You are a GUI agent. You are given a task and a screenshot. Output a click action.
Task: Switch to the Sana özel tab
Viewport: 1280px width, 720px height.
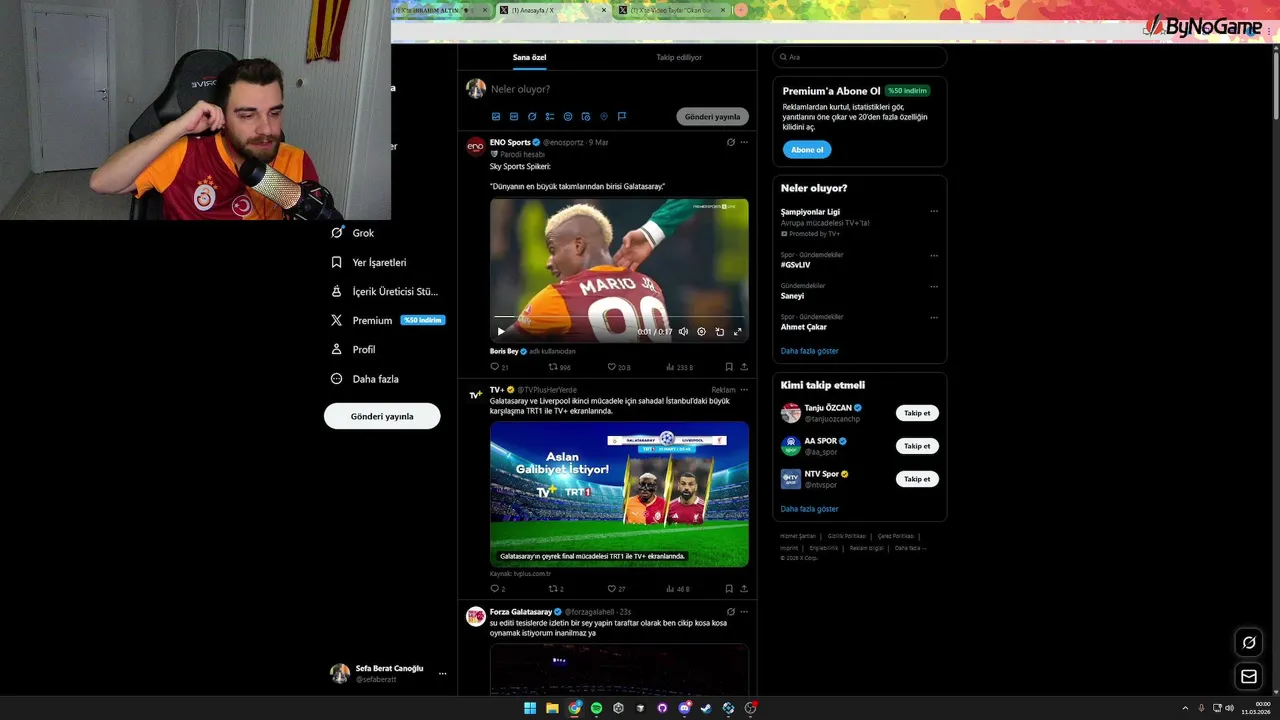(x=530, y=57)
